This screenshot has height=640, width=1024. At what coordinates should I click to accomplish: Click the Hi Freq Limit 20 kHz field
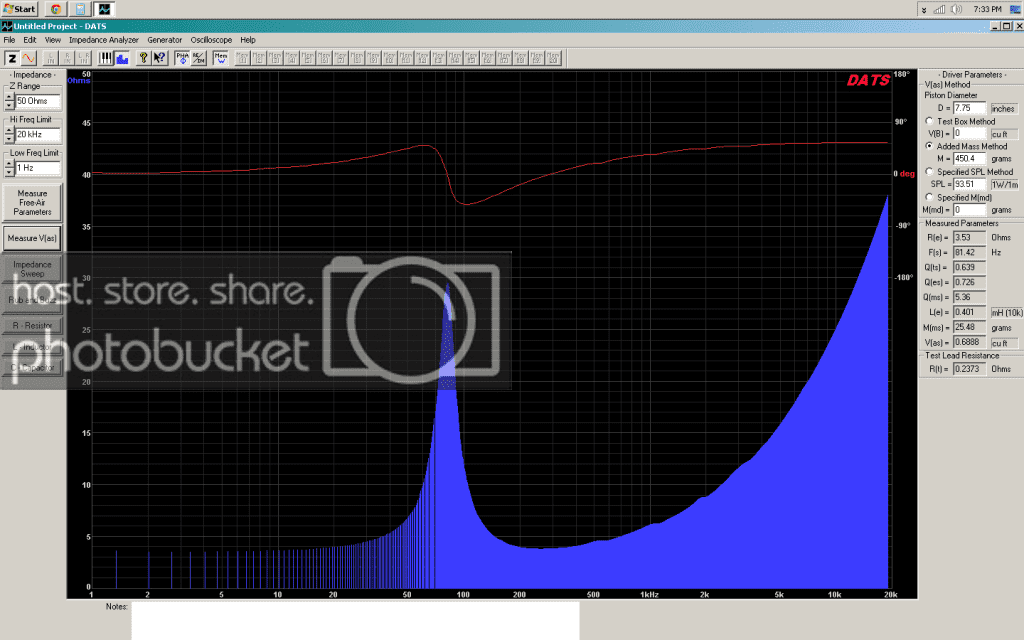[x=38, y=135]
